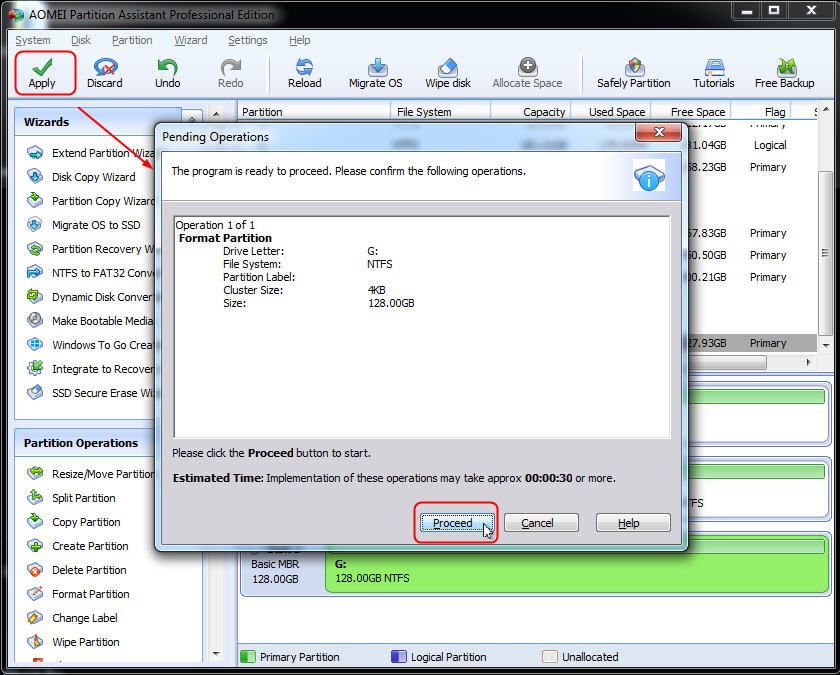840x675 pixels.
Task: Collapse the Wizards panel
Action: click(x=192, y=117)
